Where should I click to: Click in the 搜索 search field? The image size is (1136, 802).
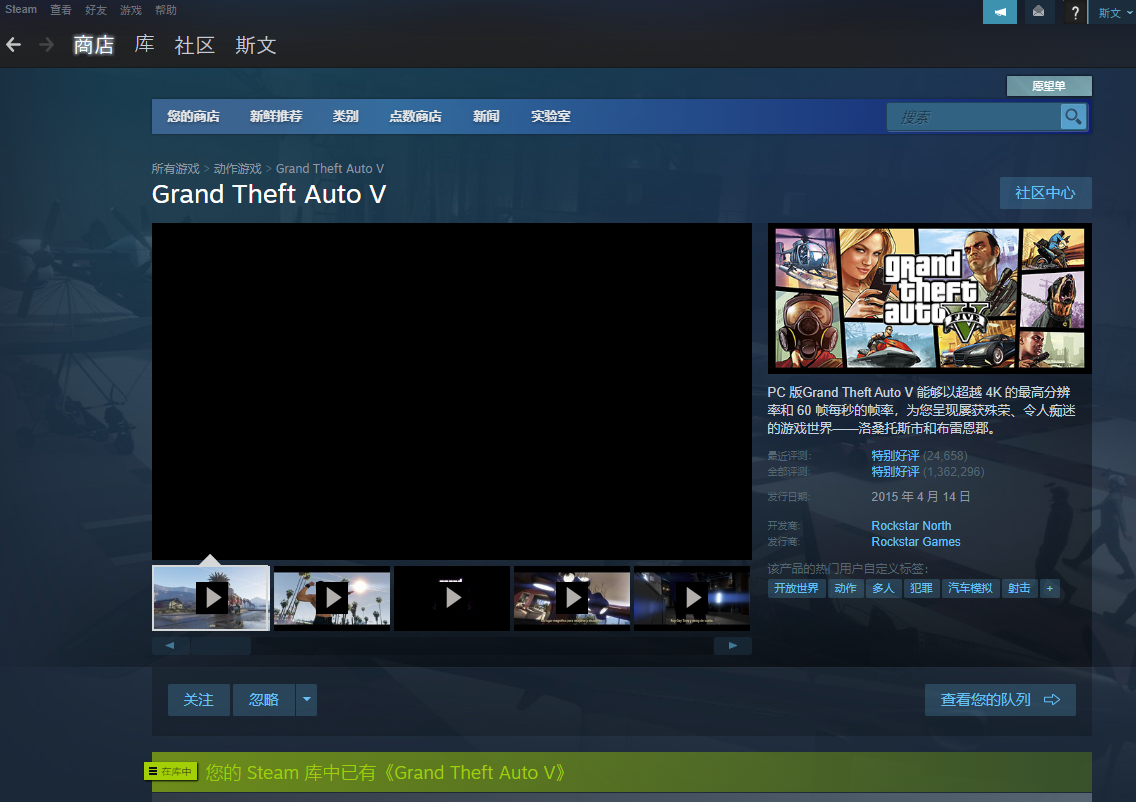pyautogui.click(x=974, y=117)
